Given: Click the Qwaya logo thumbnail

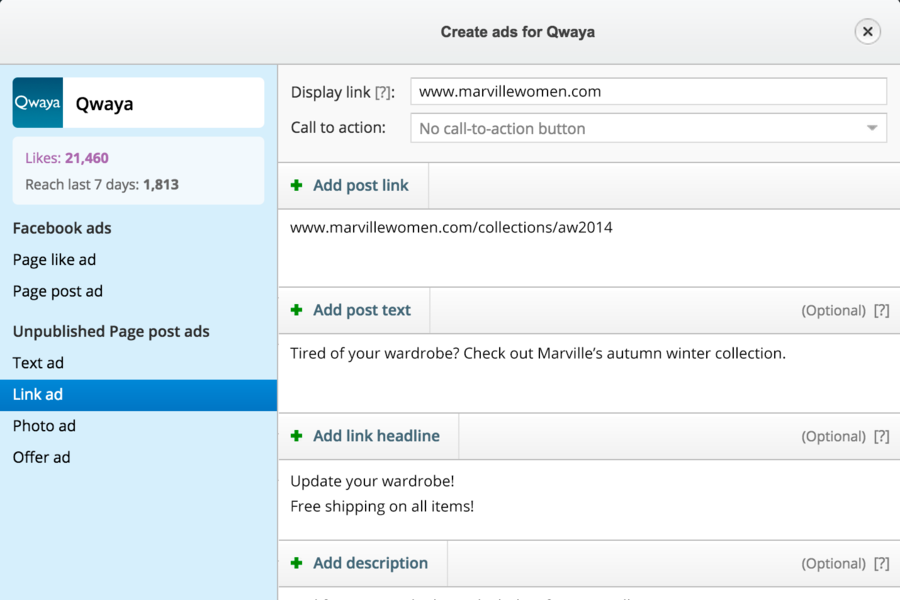Looking at the screenshot, I should 38,103.
